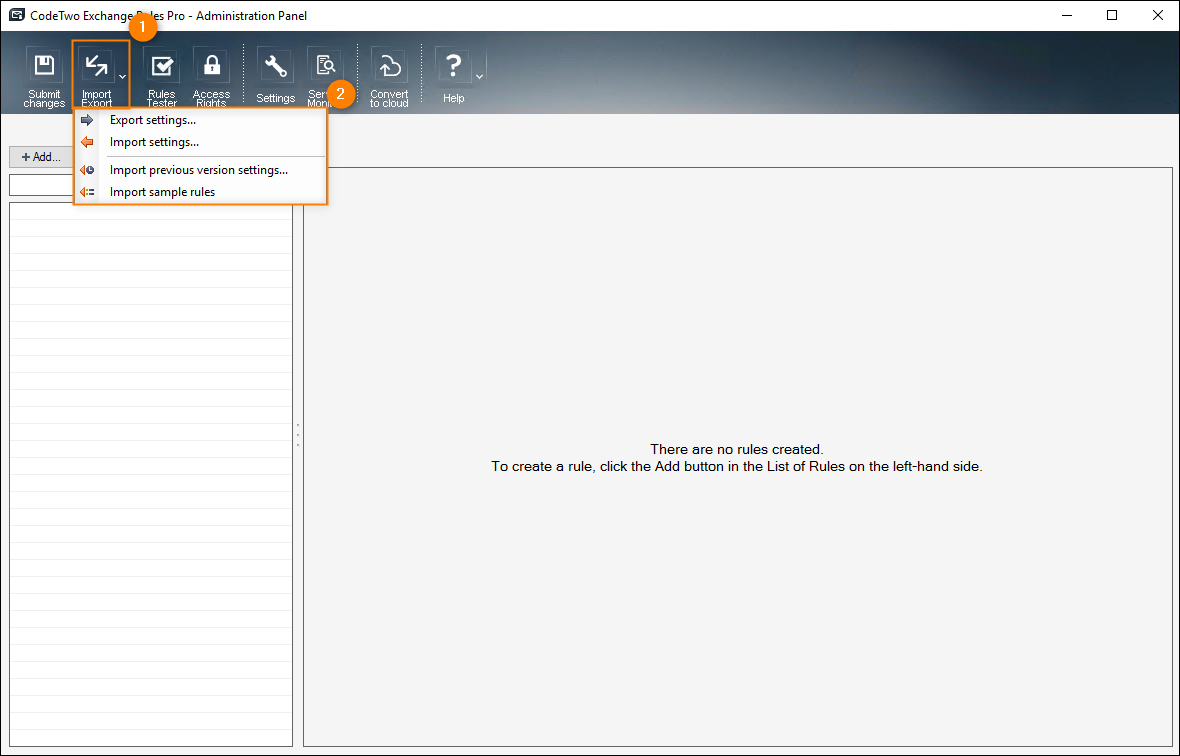Expand the Help dropdown arrow

[x=479, y=77]
